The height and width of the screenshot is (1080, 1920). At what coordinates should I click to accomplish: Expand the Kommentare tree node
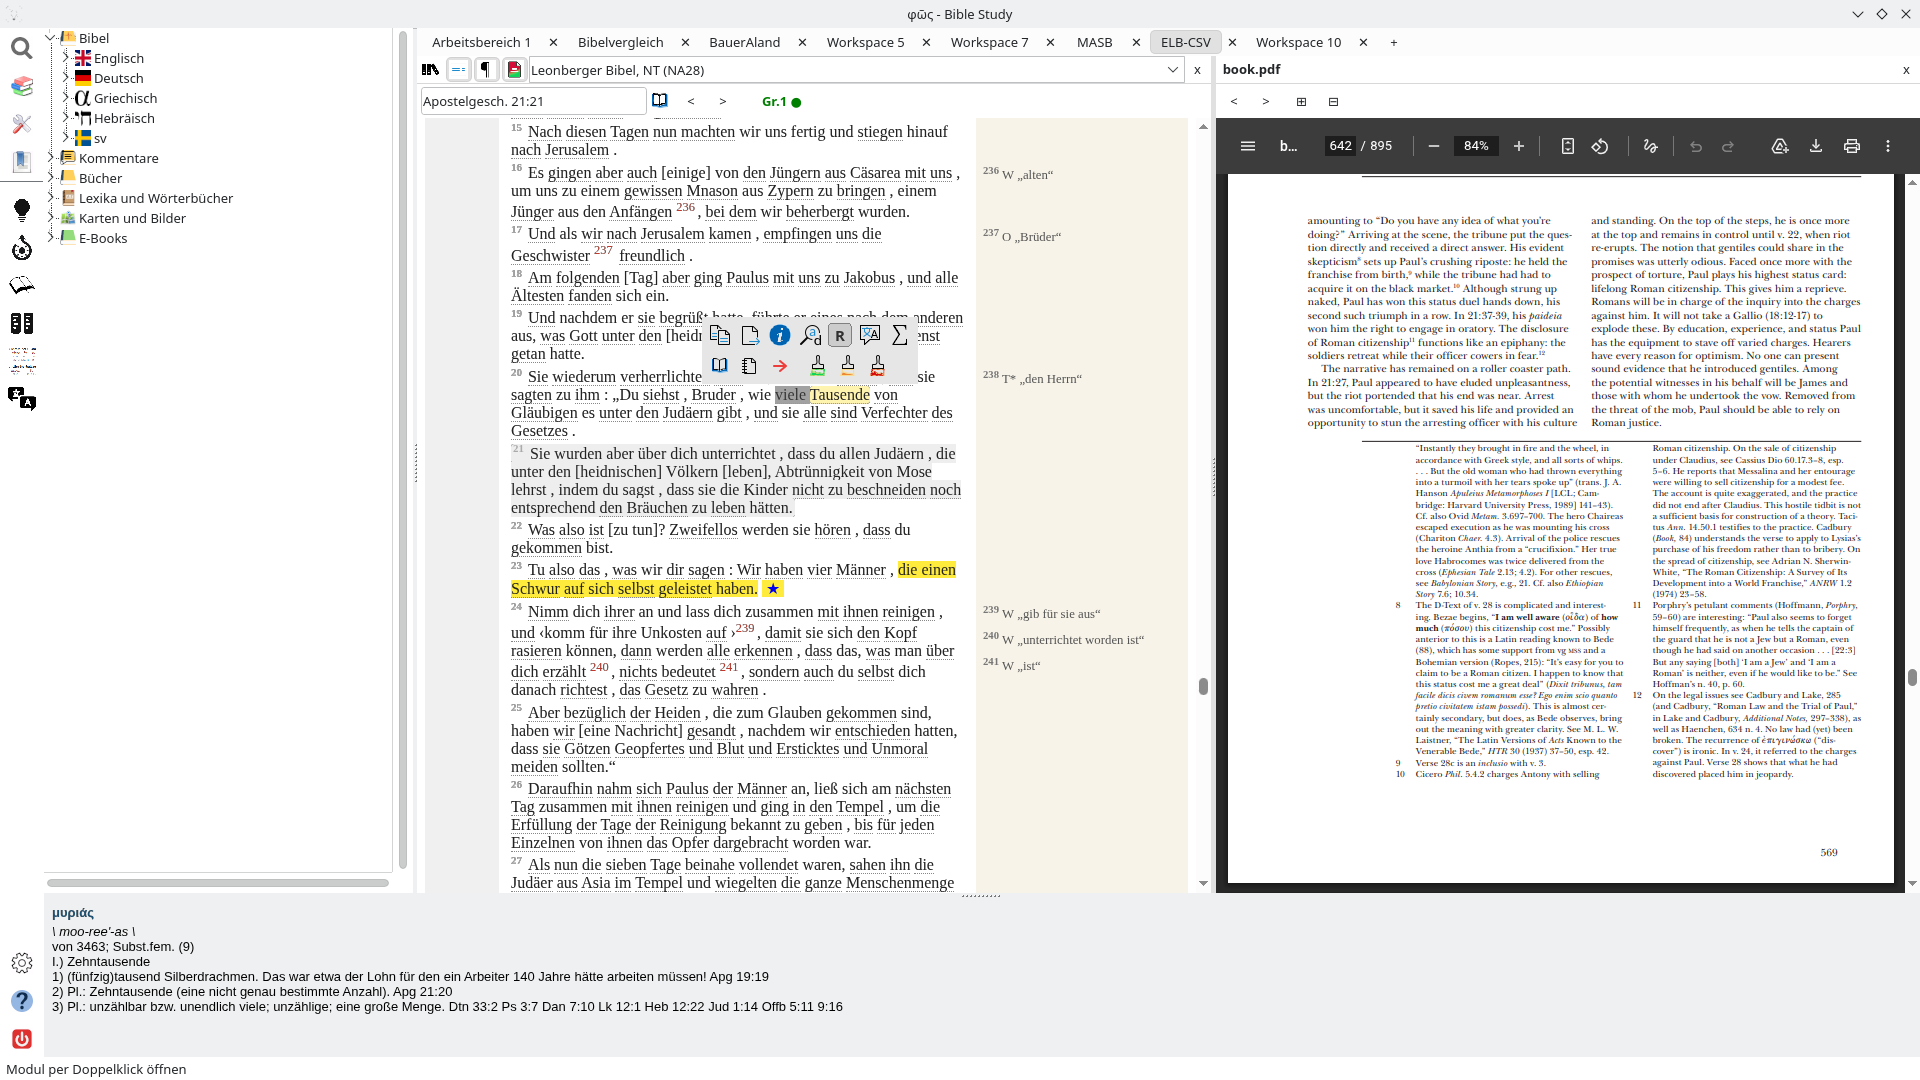coord(51,158)
